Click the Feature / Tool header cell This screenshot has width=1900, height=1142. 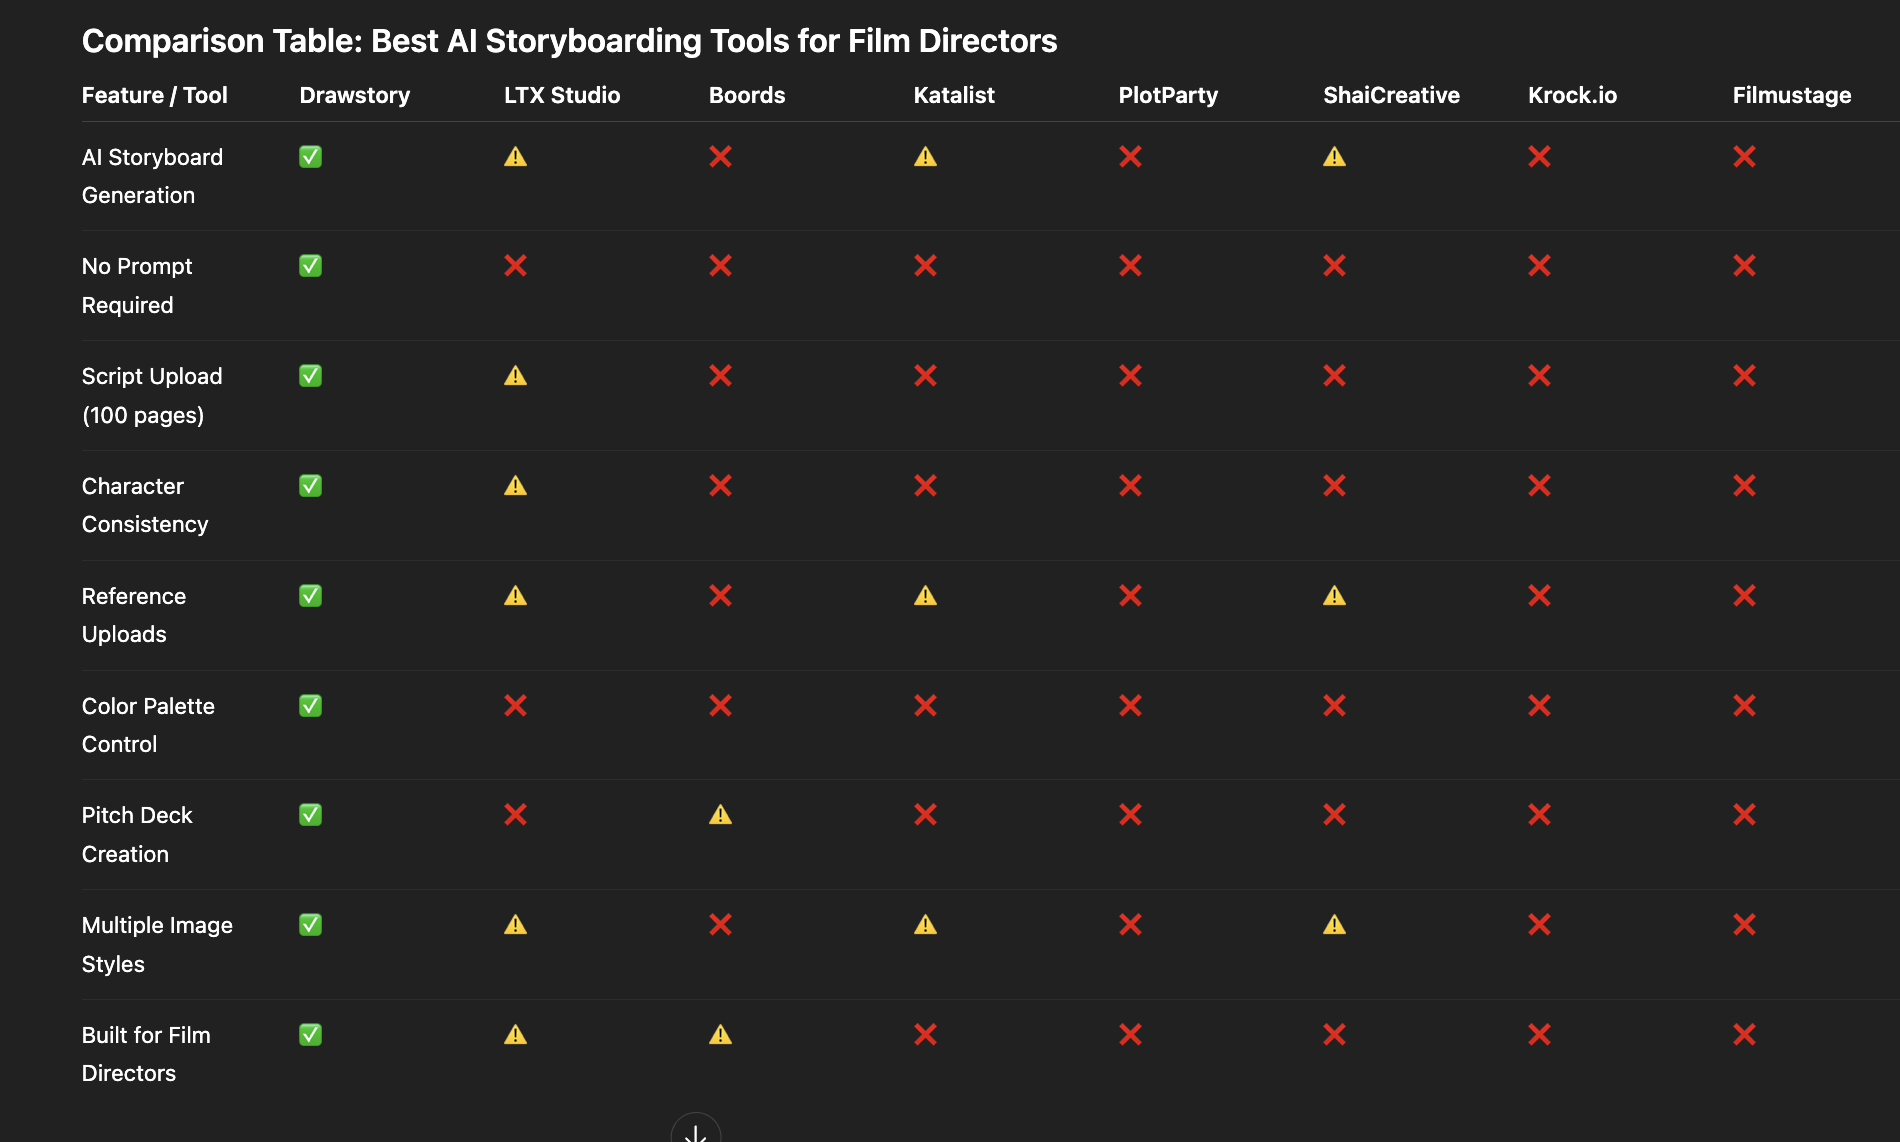155,95
